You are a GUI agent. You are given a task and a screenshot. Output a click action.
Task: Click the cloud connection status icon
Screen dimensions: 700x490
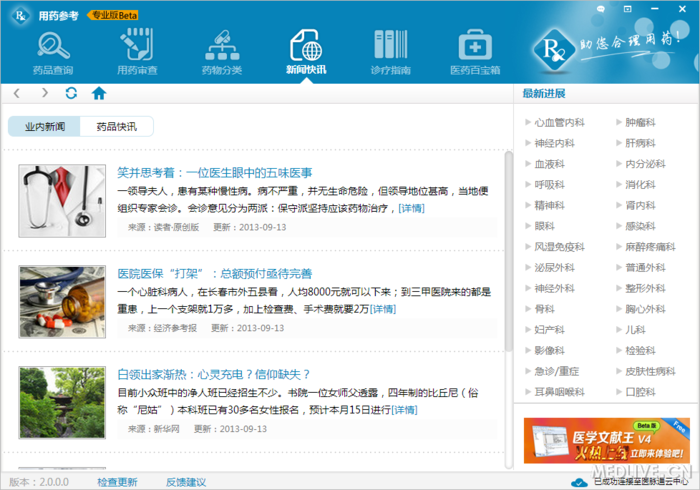pos(579,482)
